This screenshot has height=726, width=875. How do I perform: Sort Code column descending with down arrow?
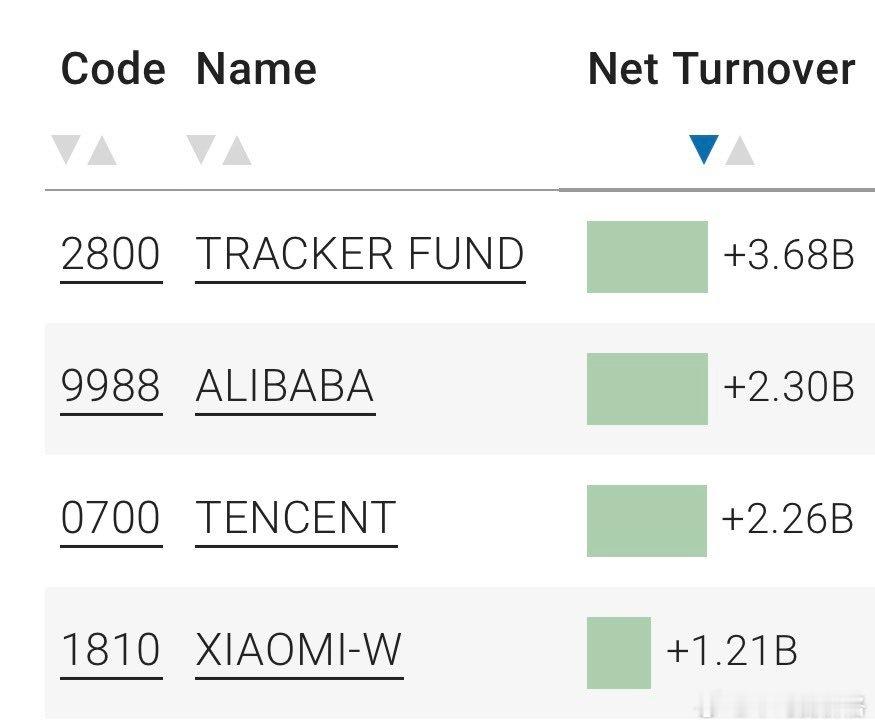coord(66,151)
